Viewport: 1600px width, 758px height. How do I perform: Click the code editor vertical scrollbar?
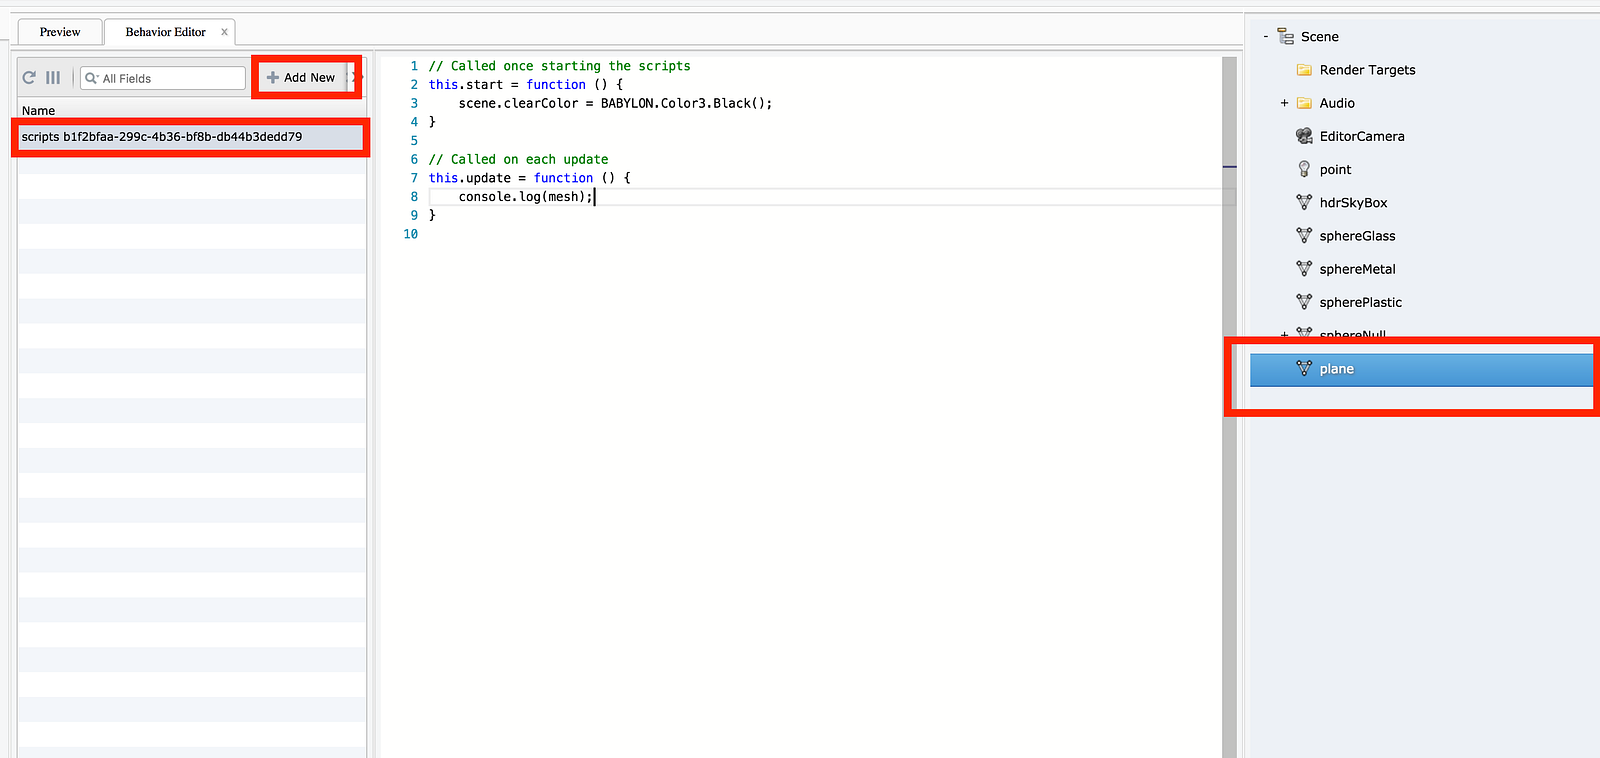[x=1229, y=406]
